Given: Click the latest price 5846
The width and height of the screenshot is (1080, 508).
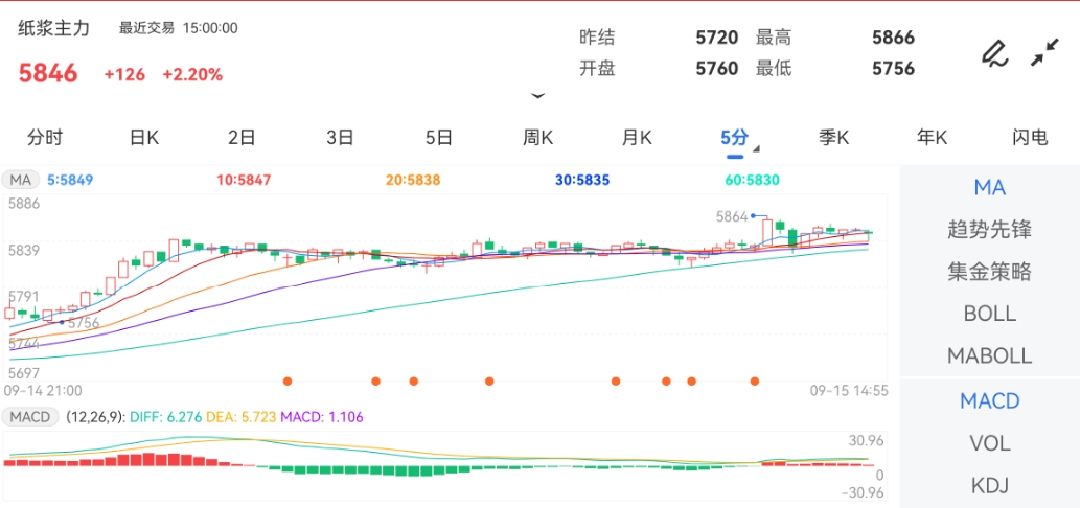Looking at the screenshot, I should click(48, 73).
